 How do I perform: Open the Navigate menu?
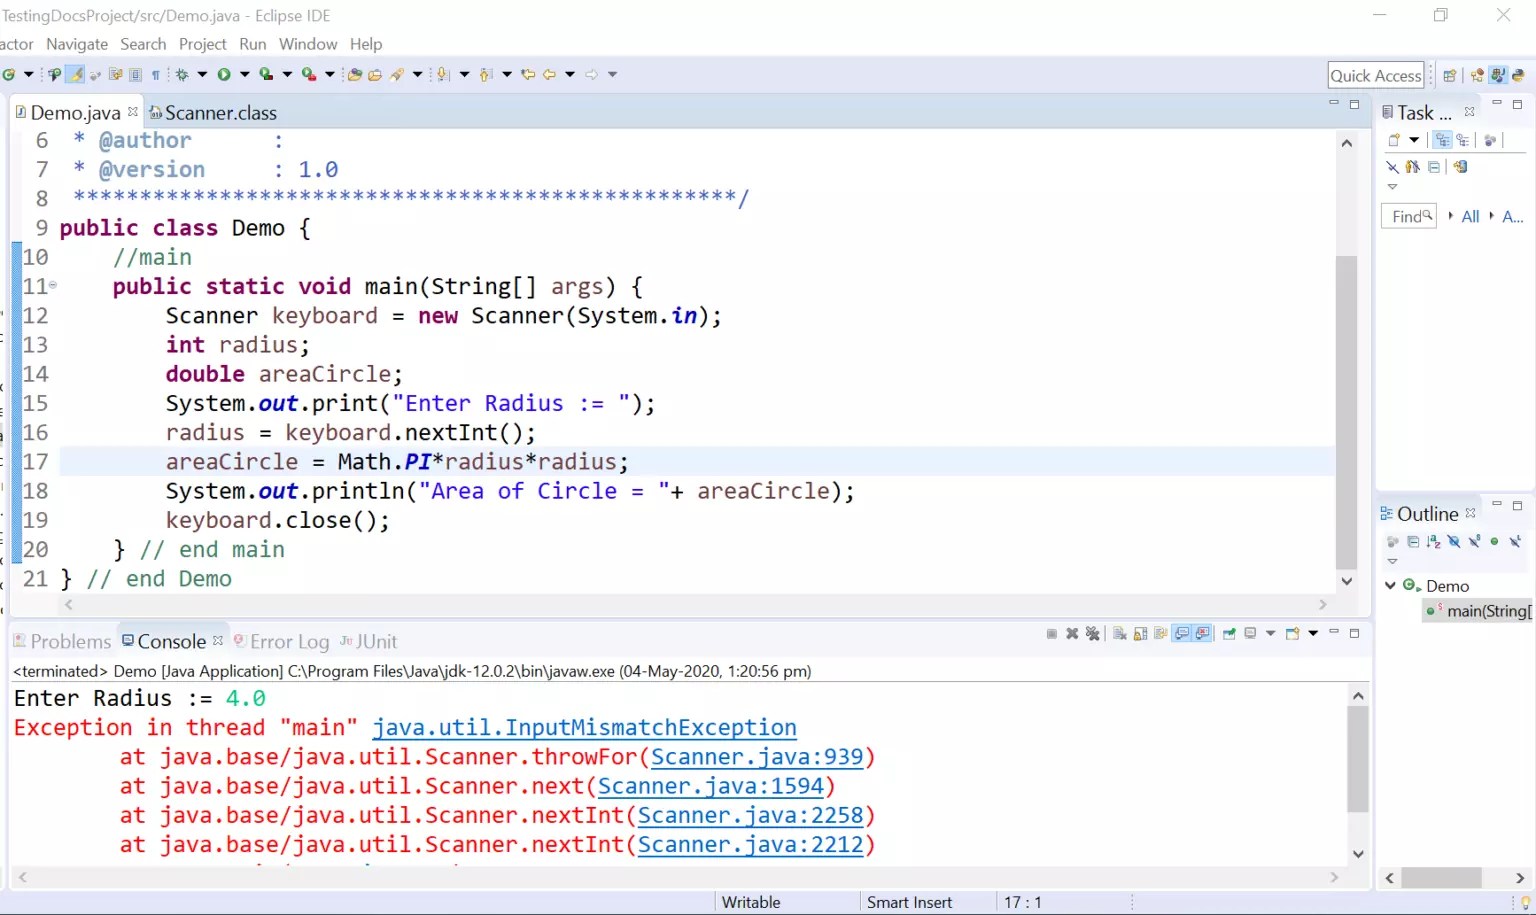click(x=76, y=44)
